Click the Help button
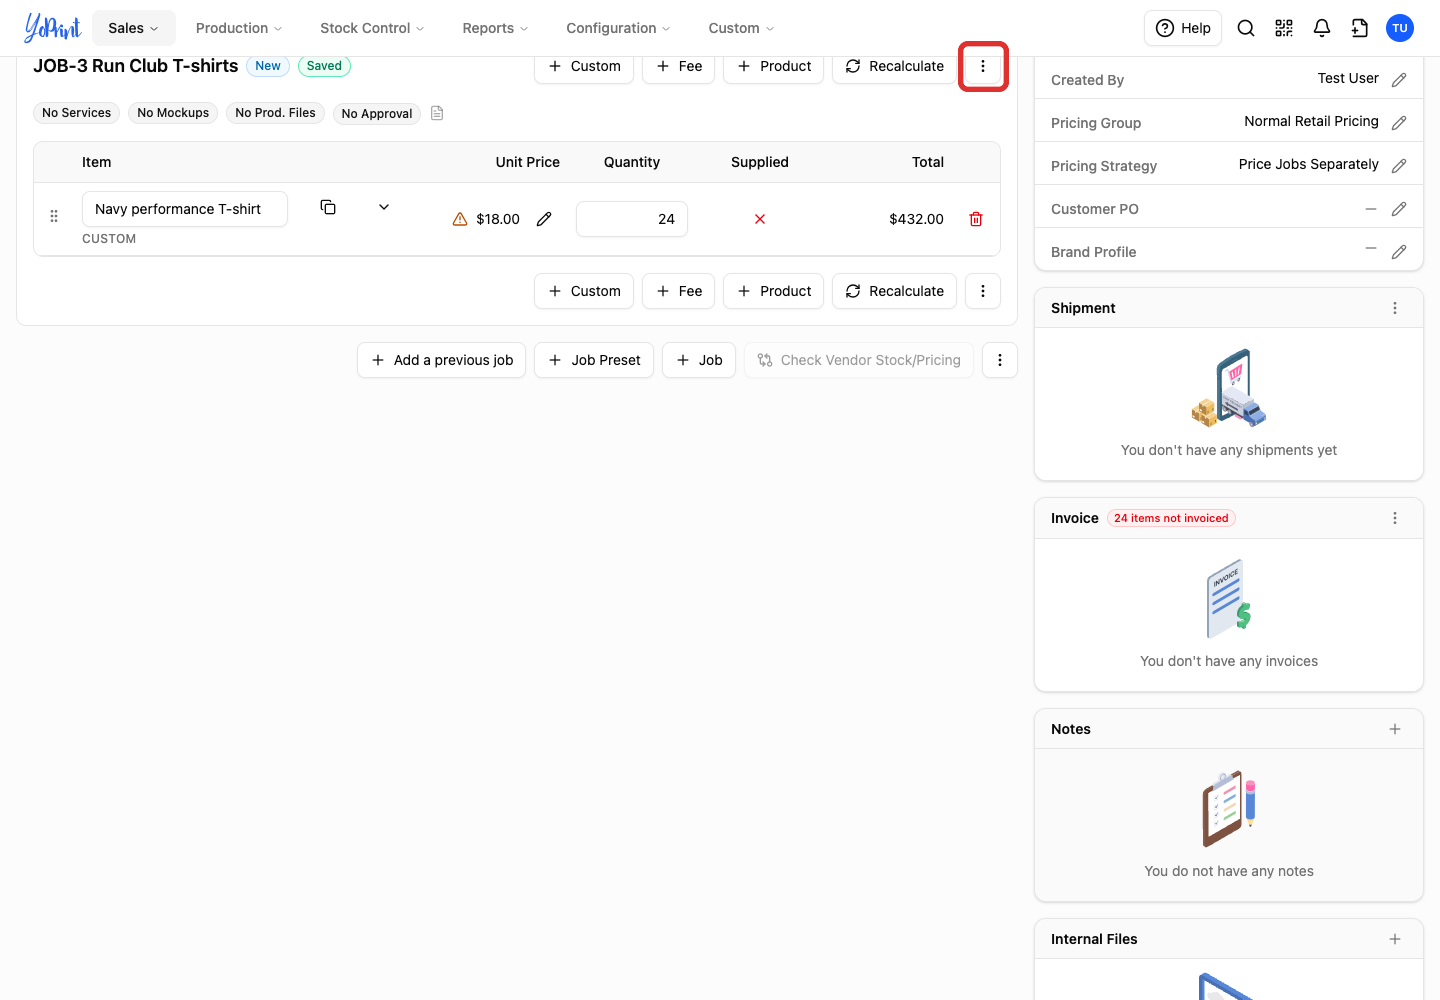 point(1184,28)
